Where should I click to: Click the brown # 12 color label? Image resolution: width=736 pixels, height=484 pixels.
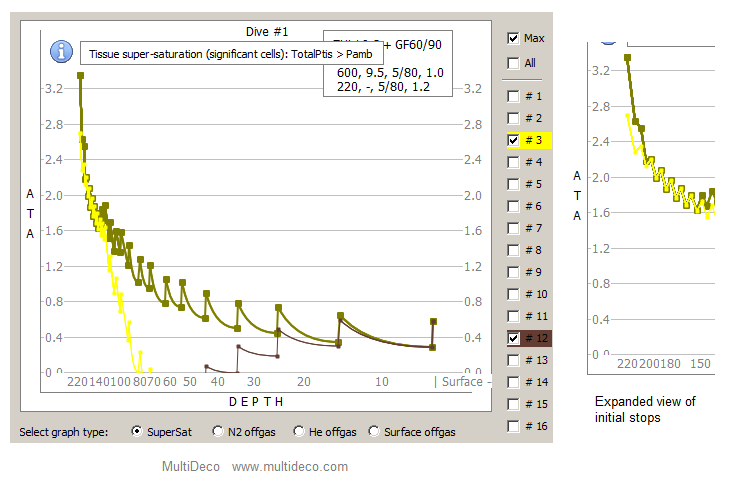click(x=536, y=338)
